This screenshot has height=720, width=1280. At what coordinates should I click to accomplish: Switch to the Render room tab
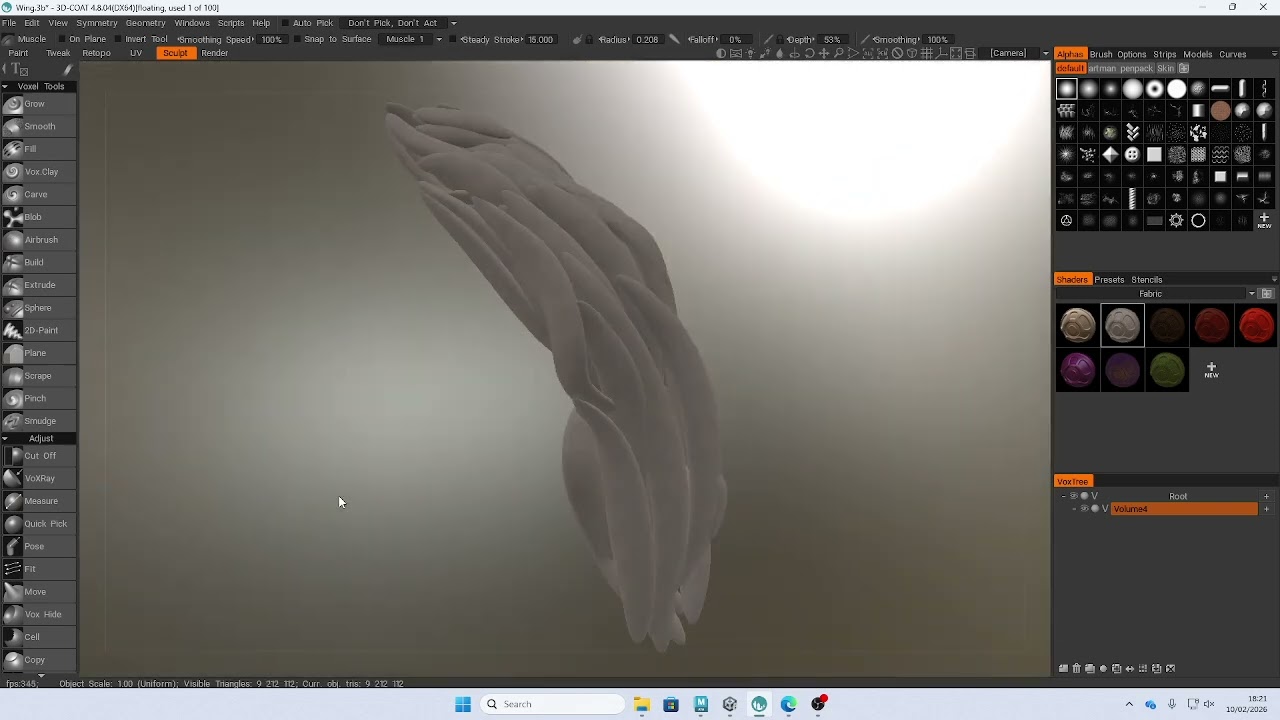215,53
